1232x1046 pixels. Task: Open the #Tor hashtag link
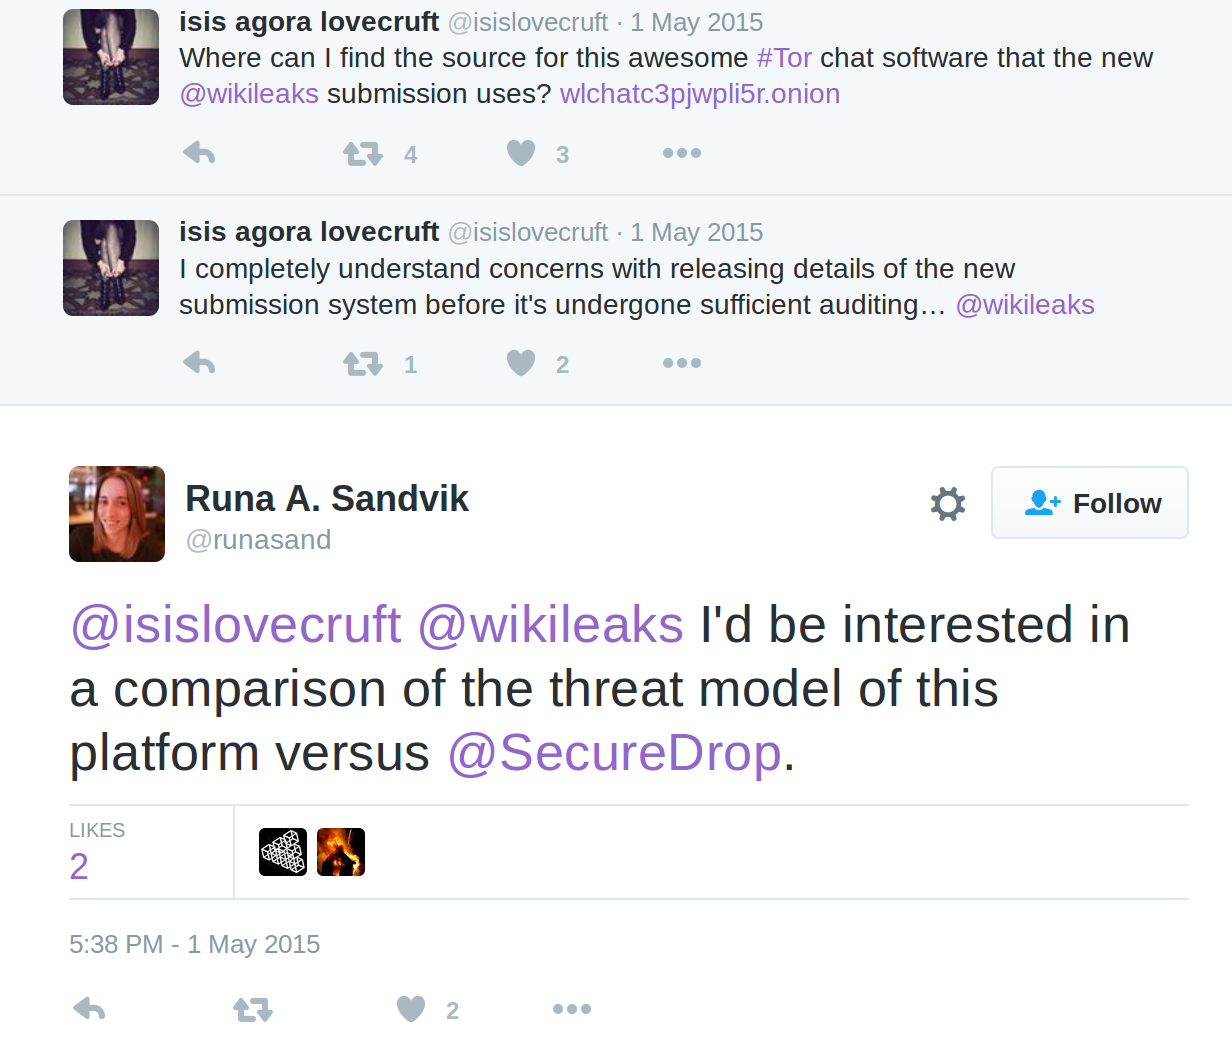click(x=784, y=58)
